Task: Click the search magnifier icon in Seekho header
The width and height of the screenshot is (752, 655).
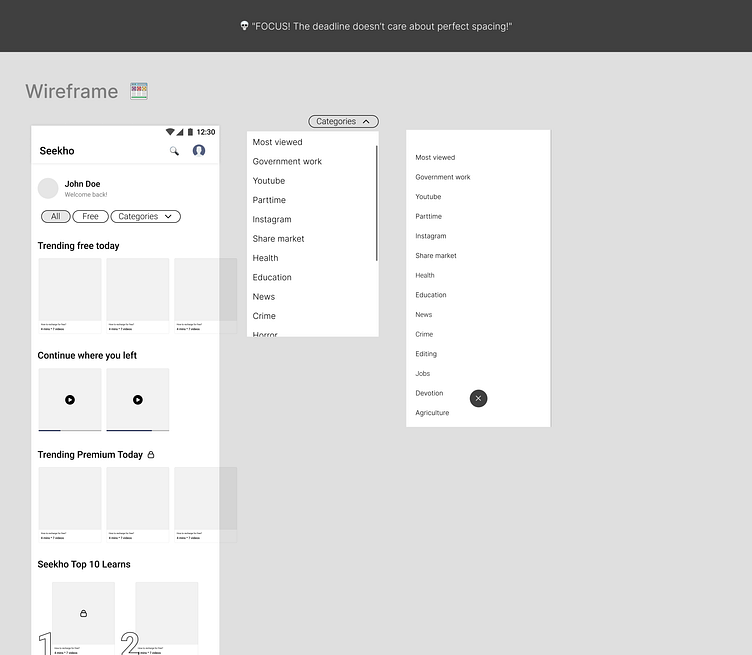Action: [174, 151]
